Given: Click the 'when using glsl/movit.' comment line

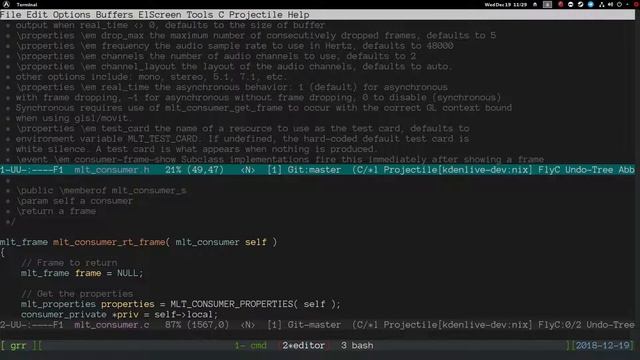Looking at the screenshot, I should tap(74, 118).
